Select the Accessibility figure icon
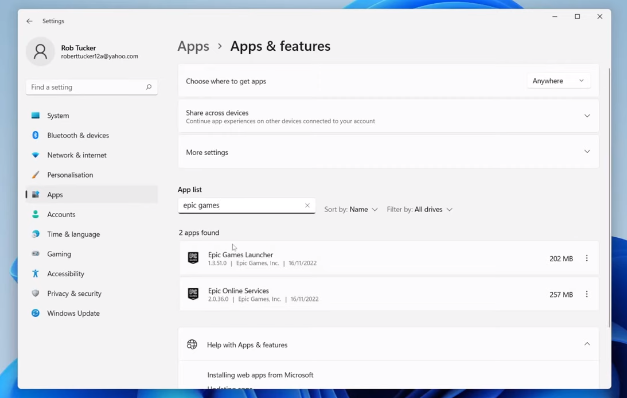The width and height of the screenshot is (627, 398). pyautogui.click(x=36, y=274)
